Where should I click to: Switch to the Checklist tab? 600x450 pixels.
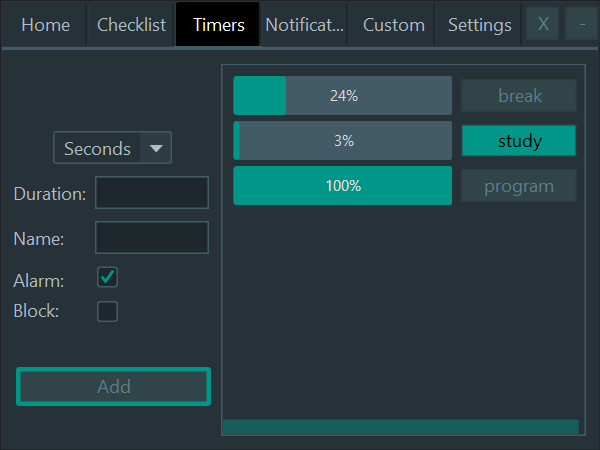131,25
